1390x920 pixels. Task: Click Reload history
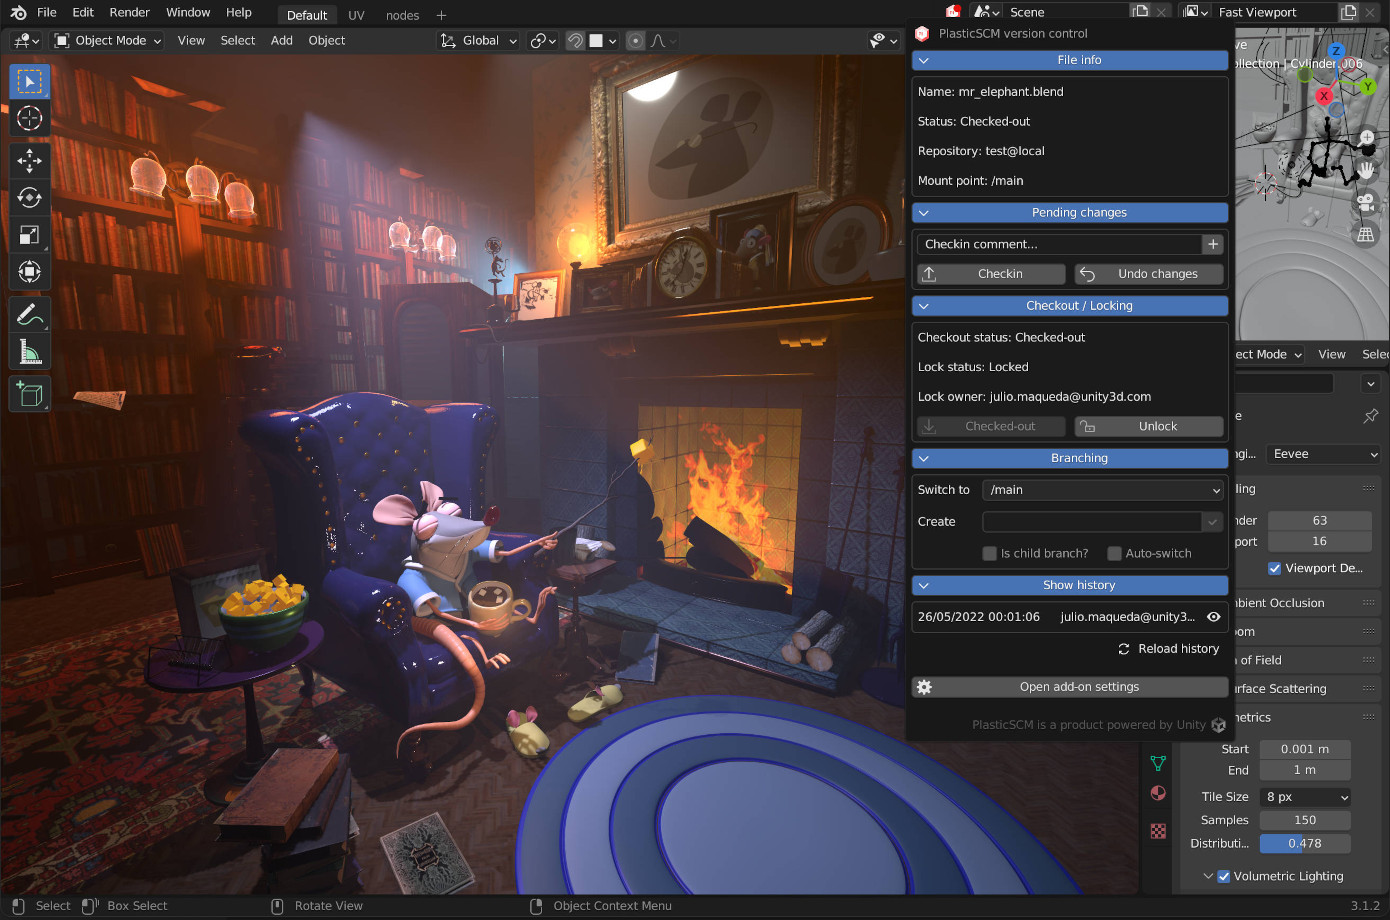pos(1168,649)
